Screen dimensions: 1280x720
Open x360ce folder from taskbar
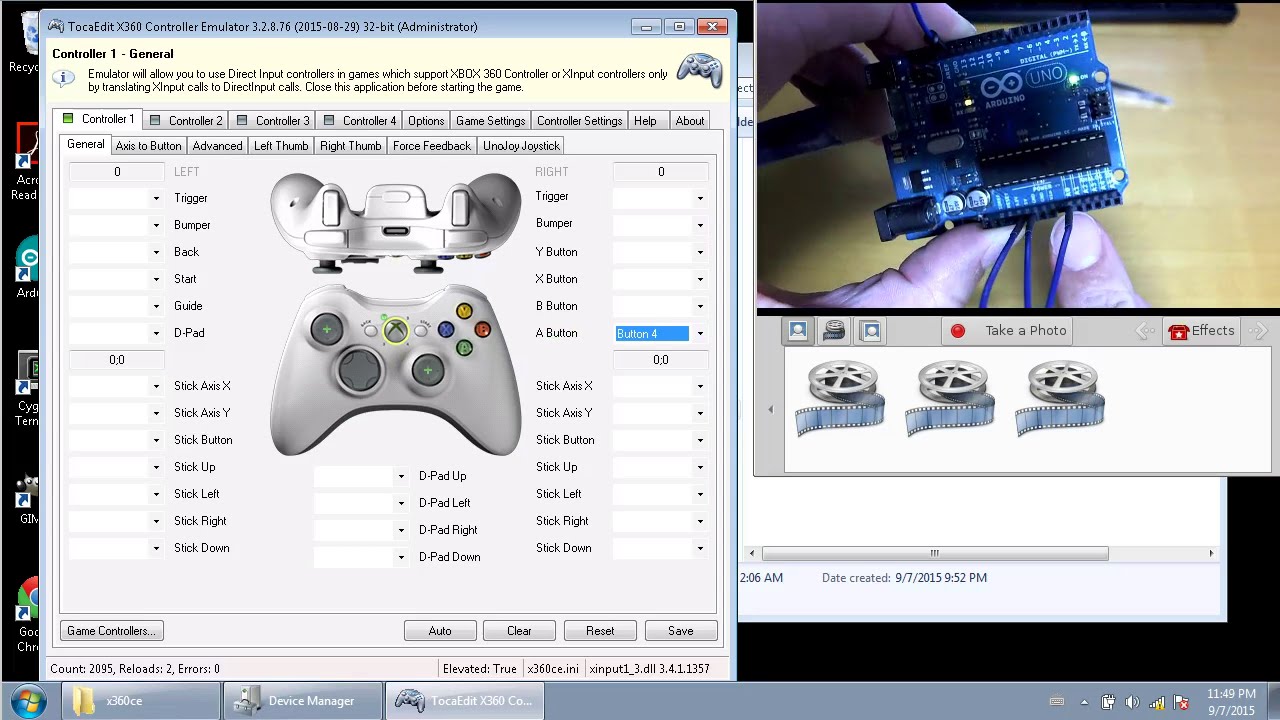click(x=141, y=701)
